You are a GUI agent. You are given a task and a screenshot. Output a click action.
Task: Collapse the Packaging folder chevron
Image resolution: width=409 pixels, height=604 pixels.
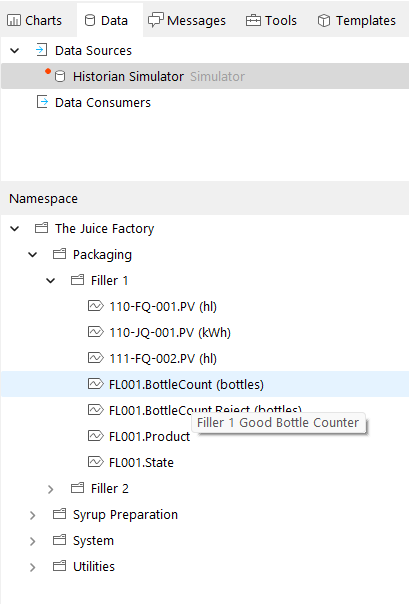[x=33, y=255]
